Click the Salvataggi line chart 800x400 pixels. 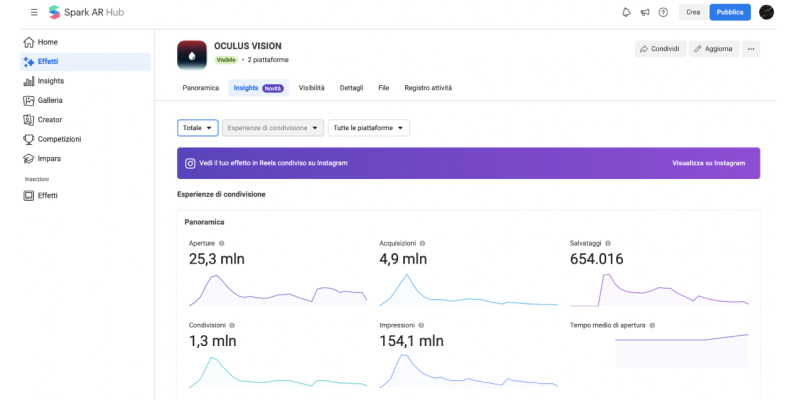pos(659,290)
